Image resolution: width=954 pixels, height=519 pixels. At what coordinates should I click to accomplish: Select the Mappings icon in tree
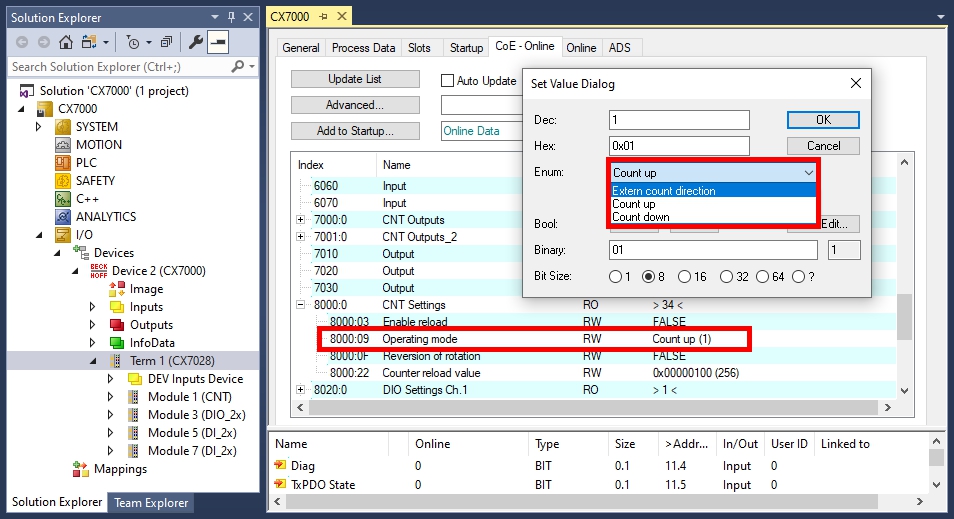[x=81, y=469]
